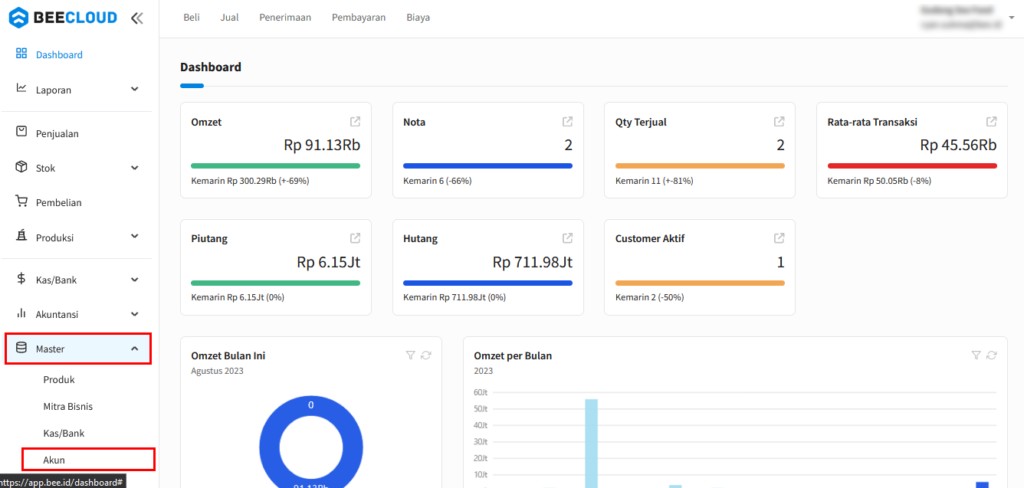Click the orange Customer Aktif bar
This screenshot has width=1024, height=488.
tap(700, 283)
